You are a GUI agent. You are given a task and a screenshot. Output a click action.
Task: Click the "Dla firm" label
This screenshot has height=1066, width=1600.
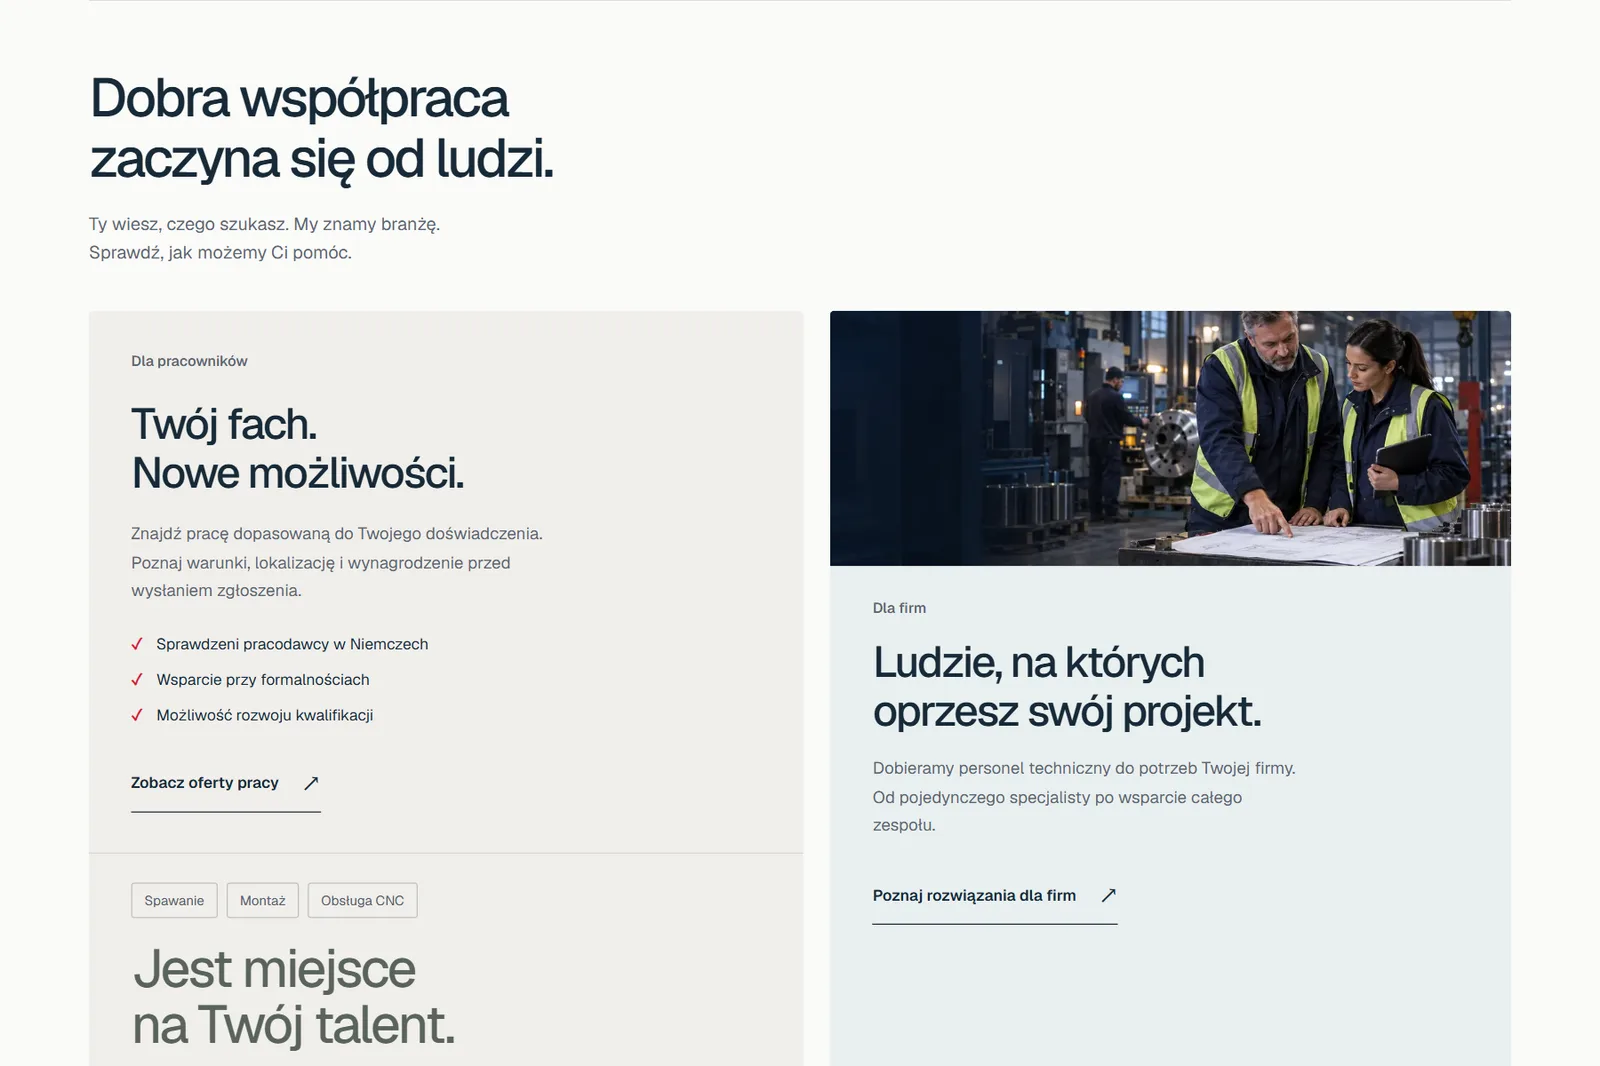899,608
